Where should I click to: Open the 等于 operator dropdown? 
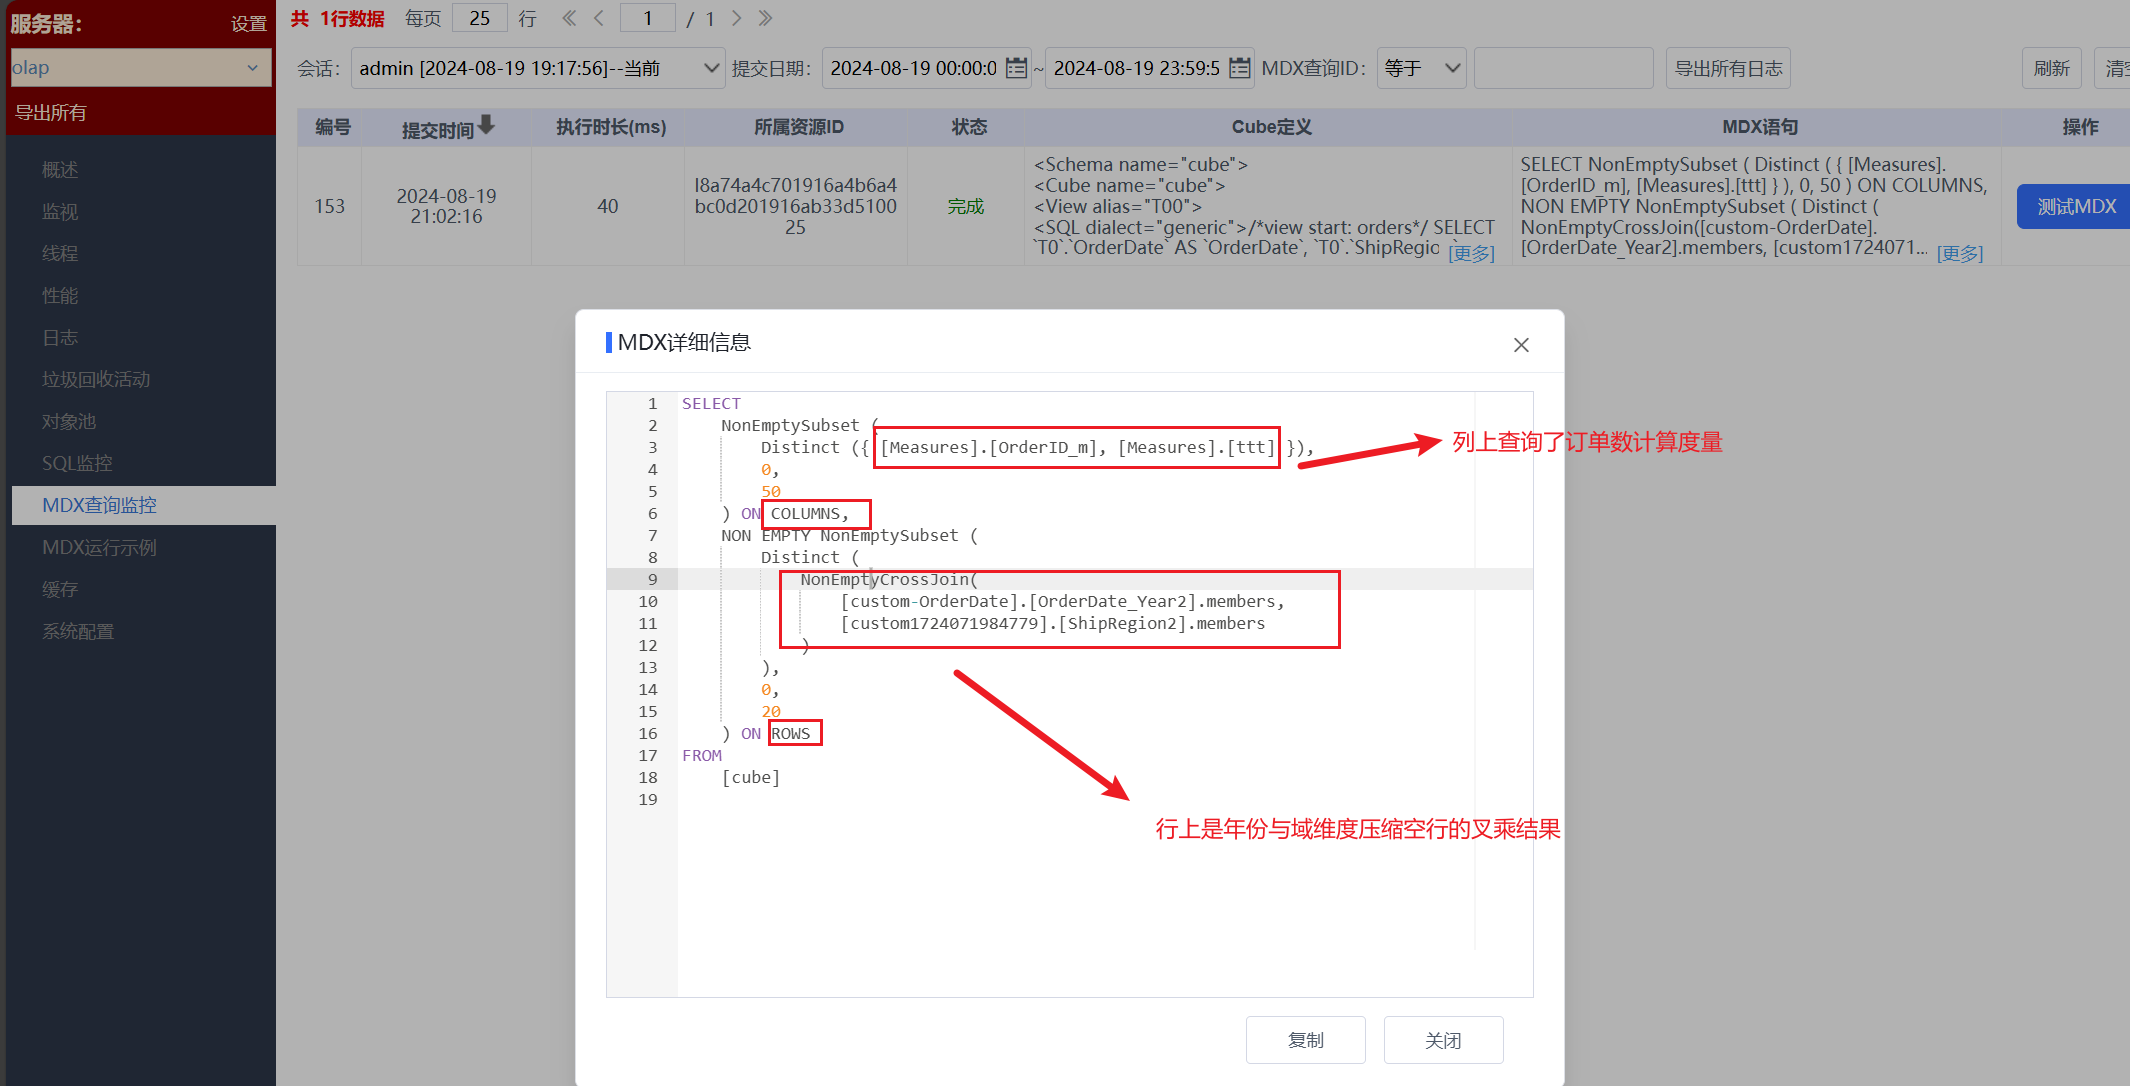(x=1421, y=68)
